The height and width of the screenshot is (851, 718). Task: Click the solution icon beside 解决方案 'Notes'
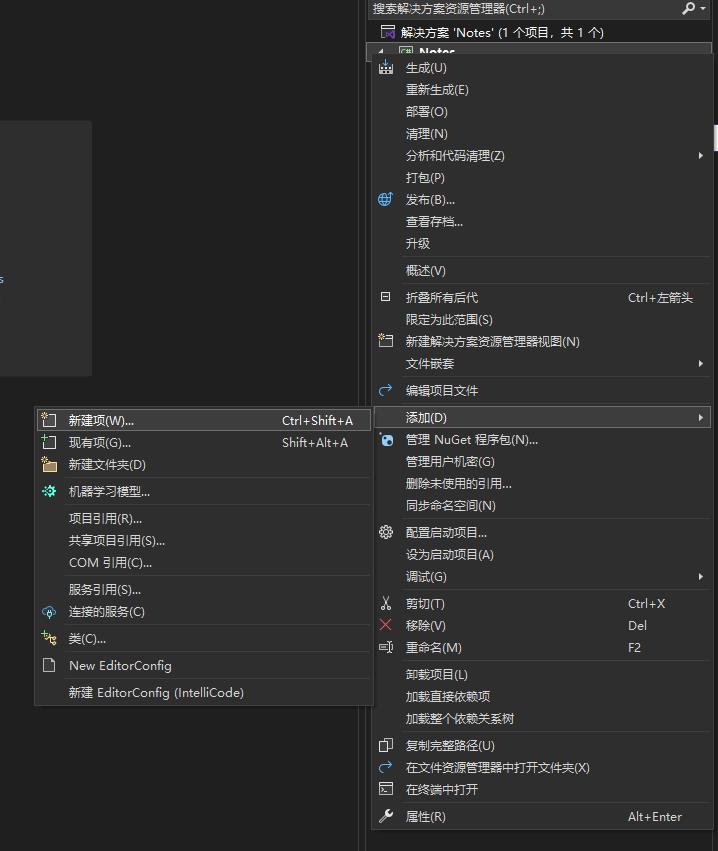click(387, 32)
